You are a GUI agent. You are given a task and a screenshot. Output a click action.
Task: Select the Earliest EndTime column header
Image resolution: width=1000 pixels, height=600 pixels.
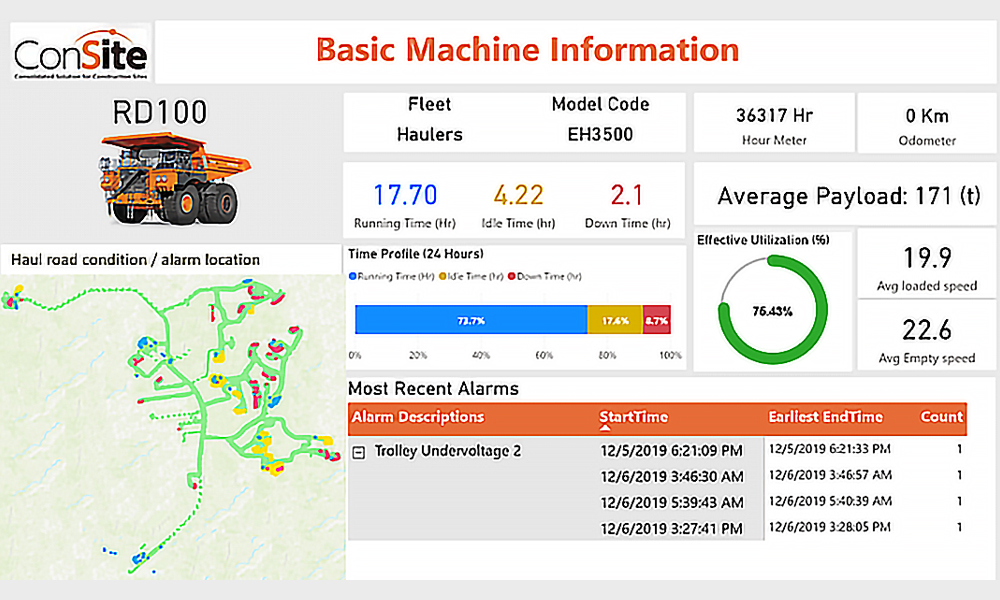click(x=825, y=417)
